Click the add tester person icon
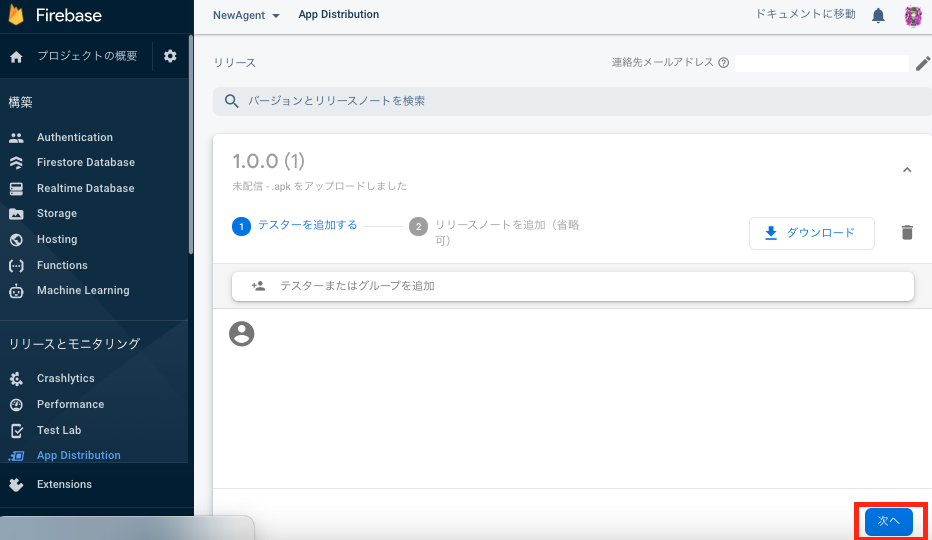The width and height of the screenshot is (932, 540). pyautogui.click(x=258, y=286)
